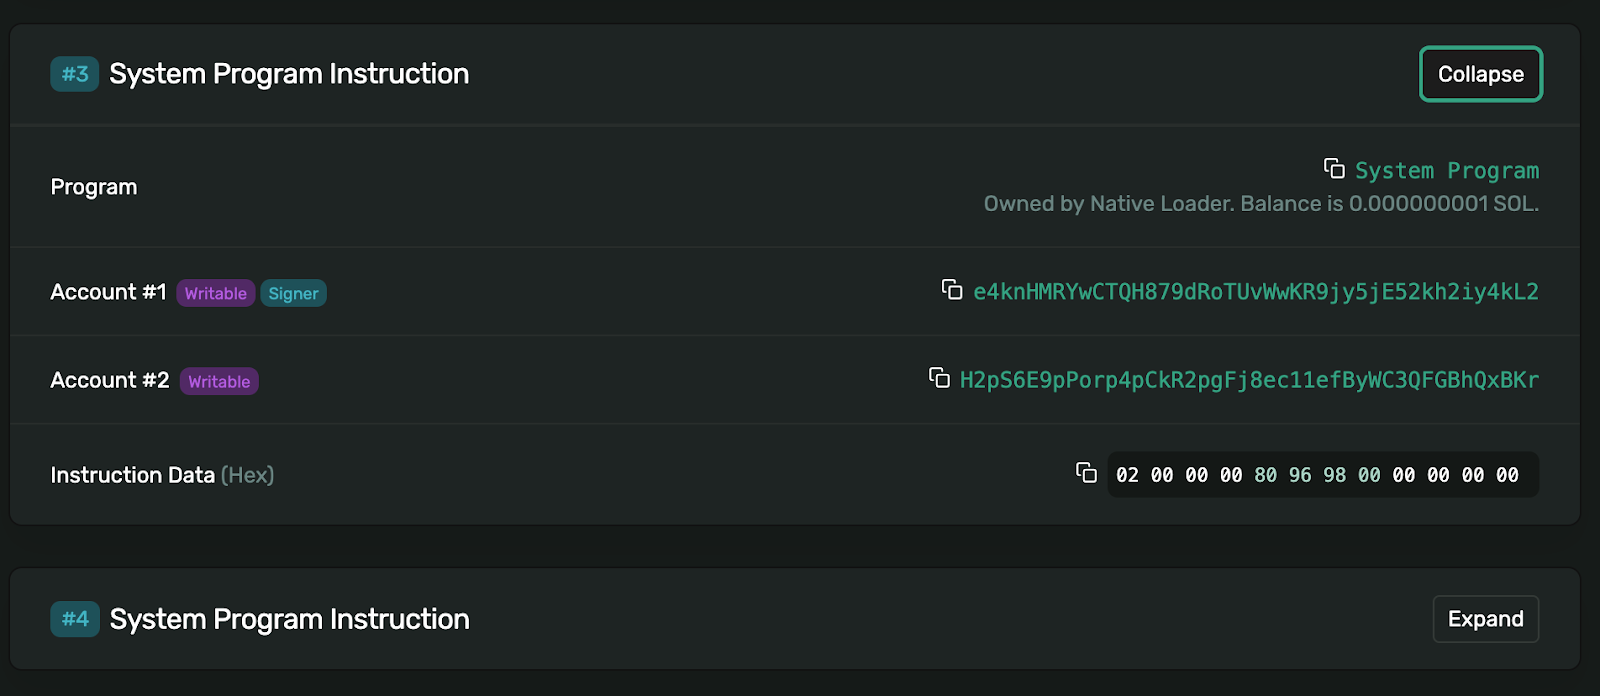Screen dimensions: 1600x696
Task: Click the Program row label
Action: [x=94, y=187]
